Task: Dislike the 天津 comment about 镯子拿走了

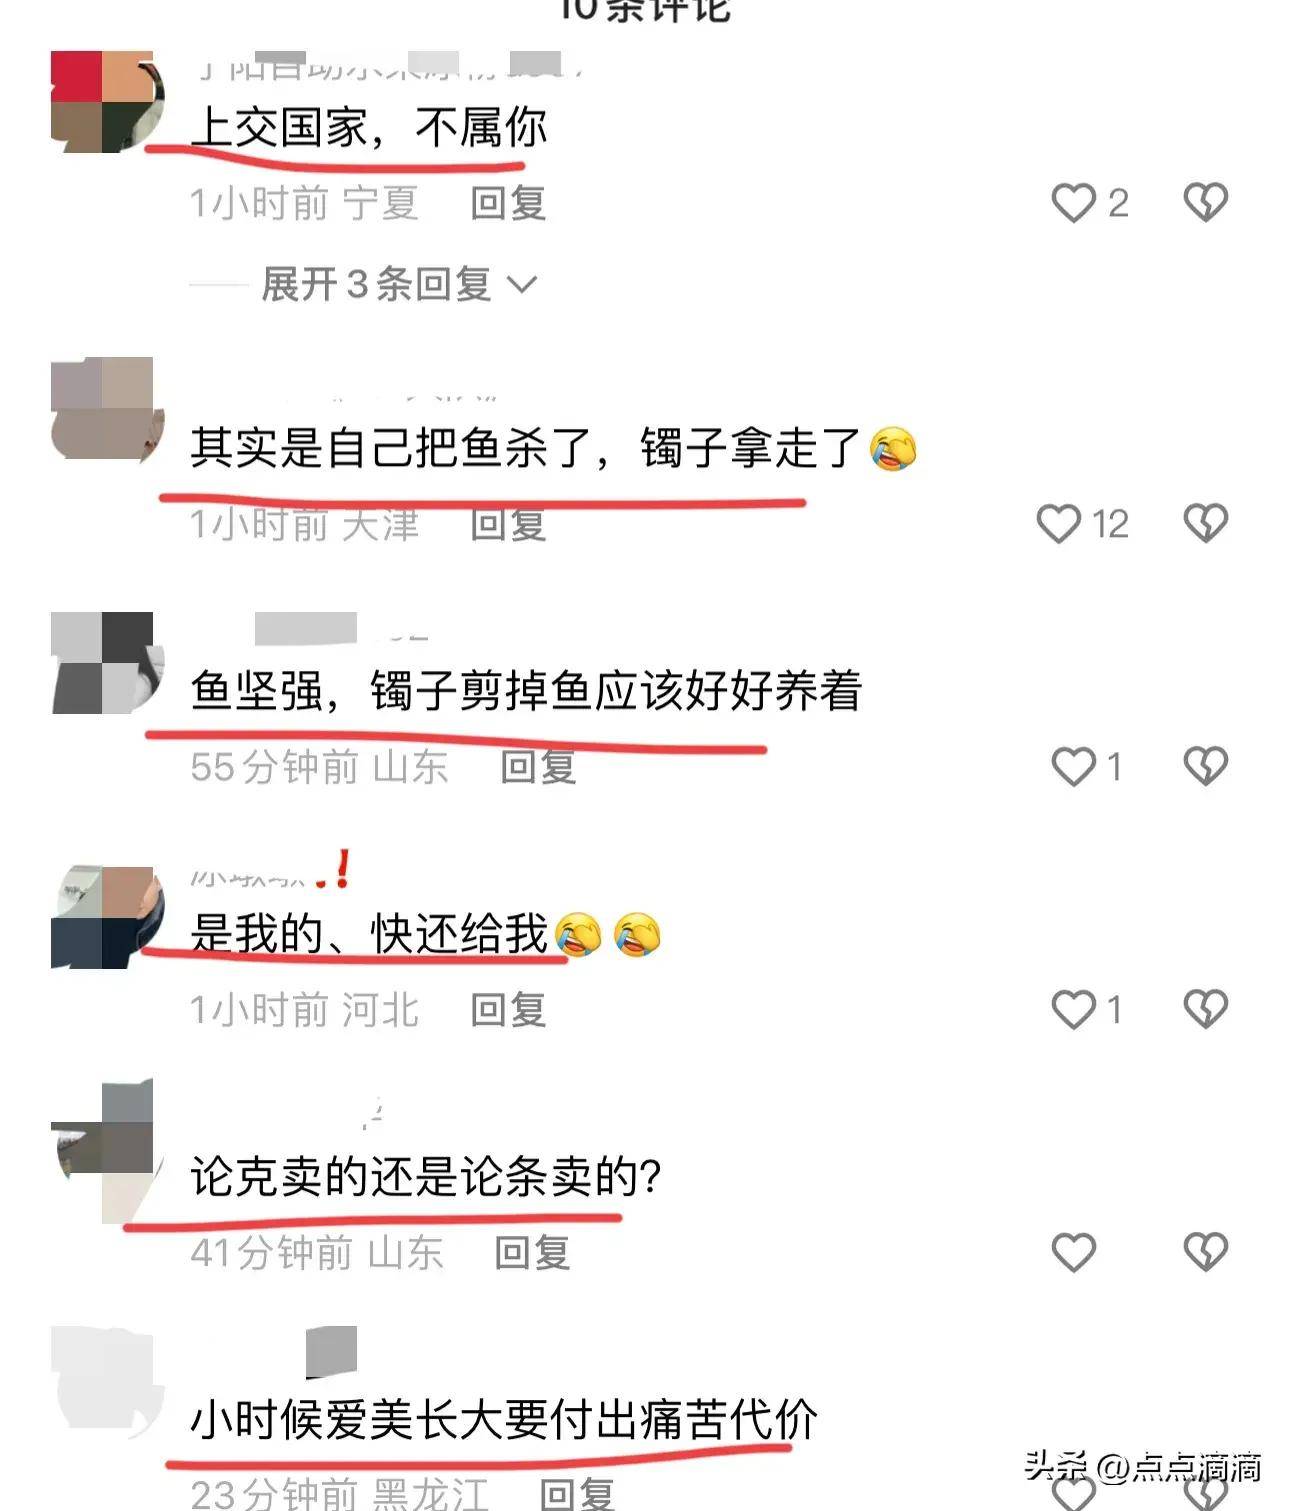Action: tap(1205, 524)
